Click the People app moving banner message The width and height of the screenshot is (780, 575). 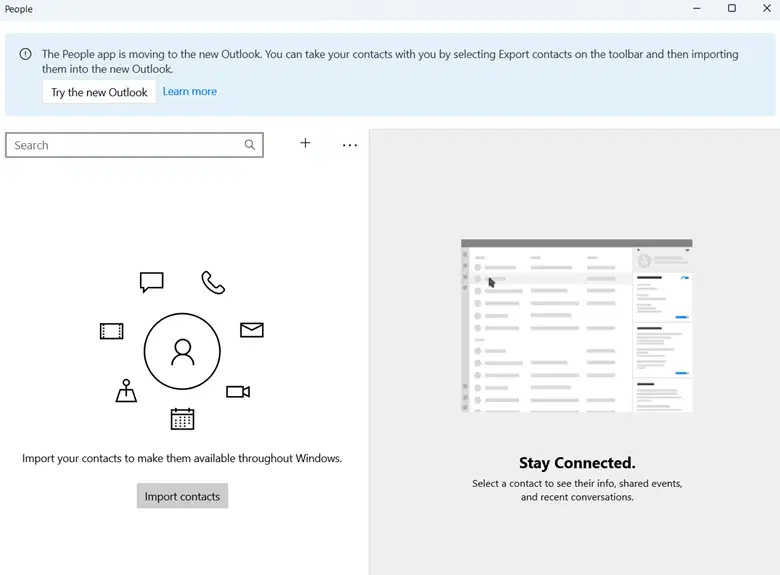coord(390,62)
